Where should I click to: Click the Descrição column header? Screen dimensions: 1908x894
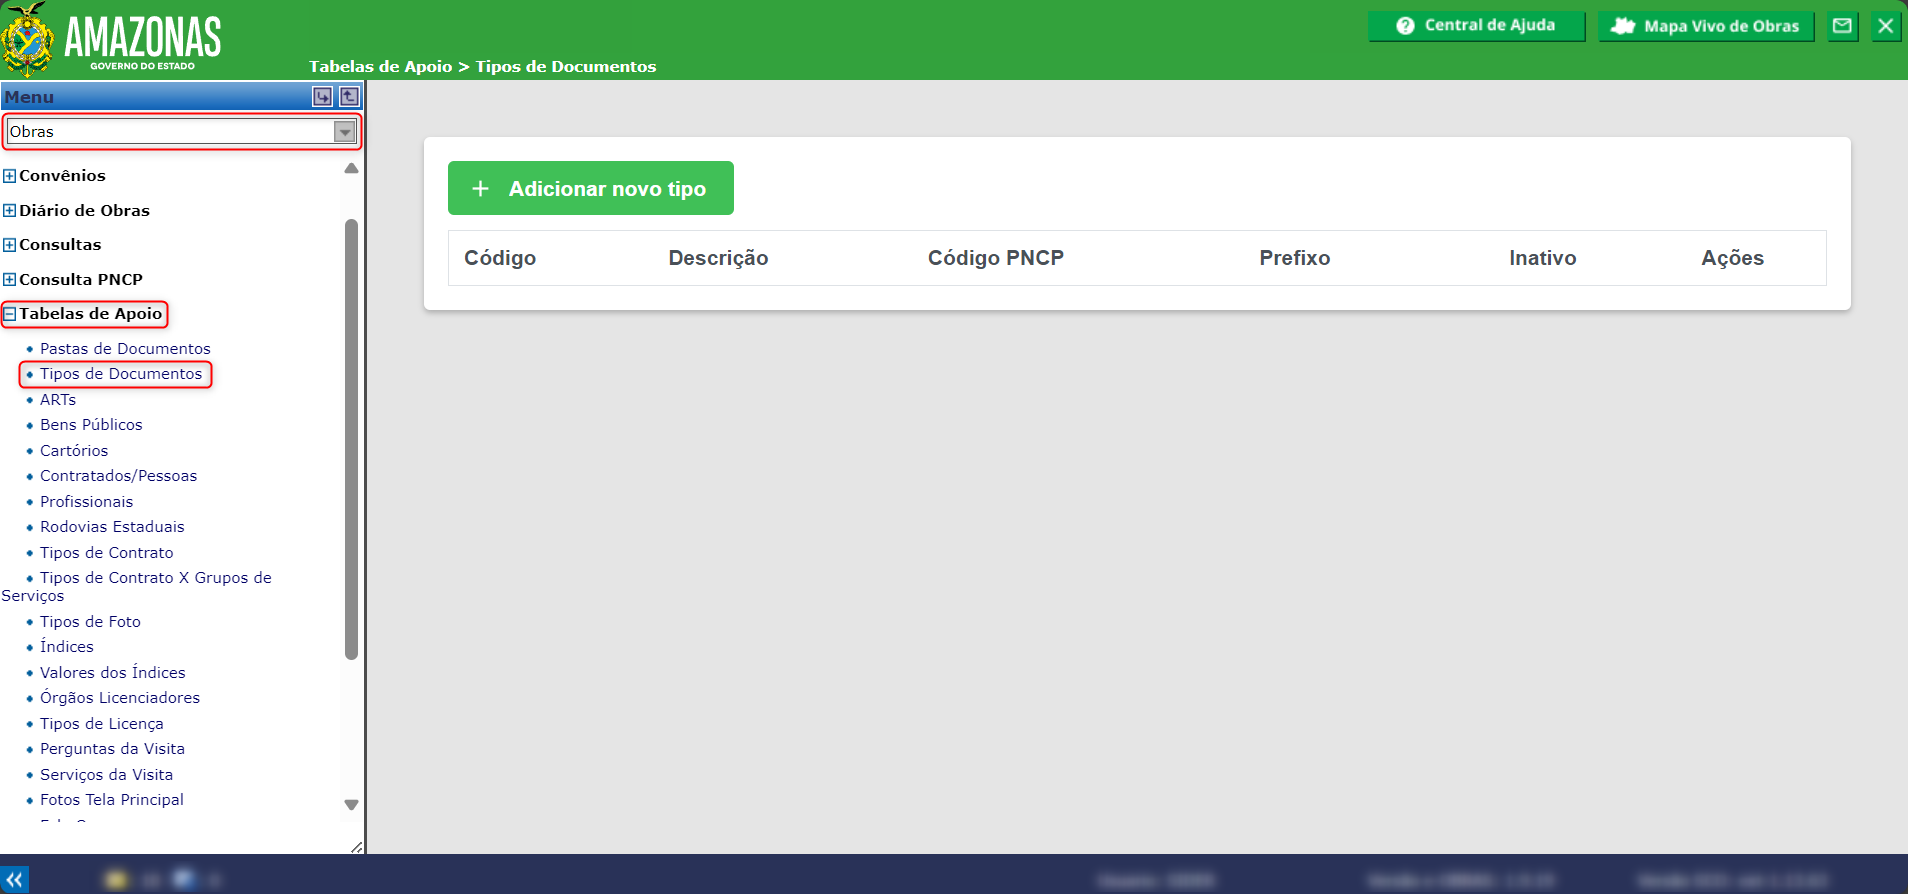coord(718,258)
